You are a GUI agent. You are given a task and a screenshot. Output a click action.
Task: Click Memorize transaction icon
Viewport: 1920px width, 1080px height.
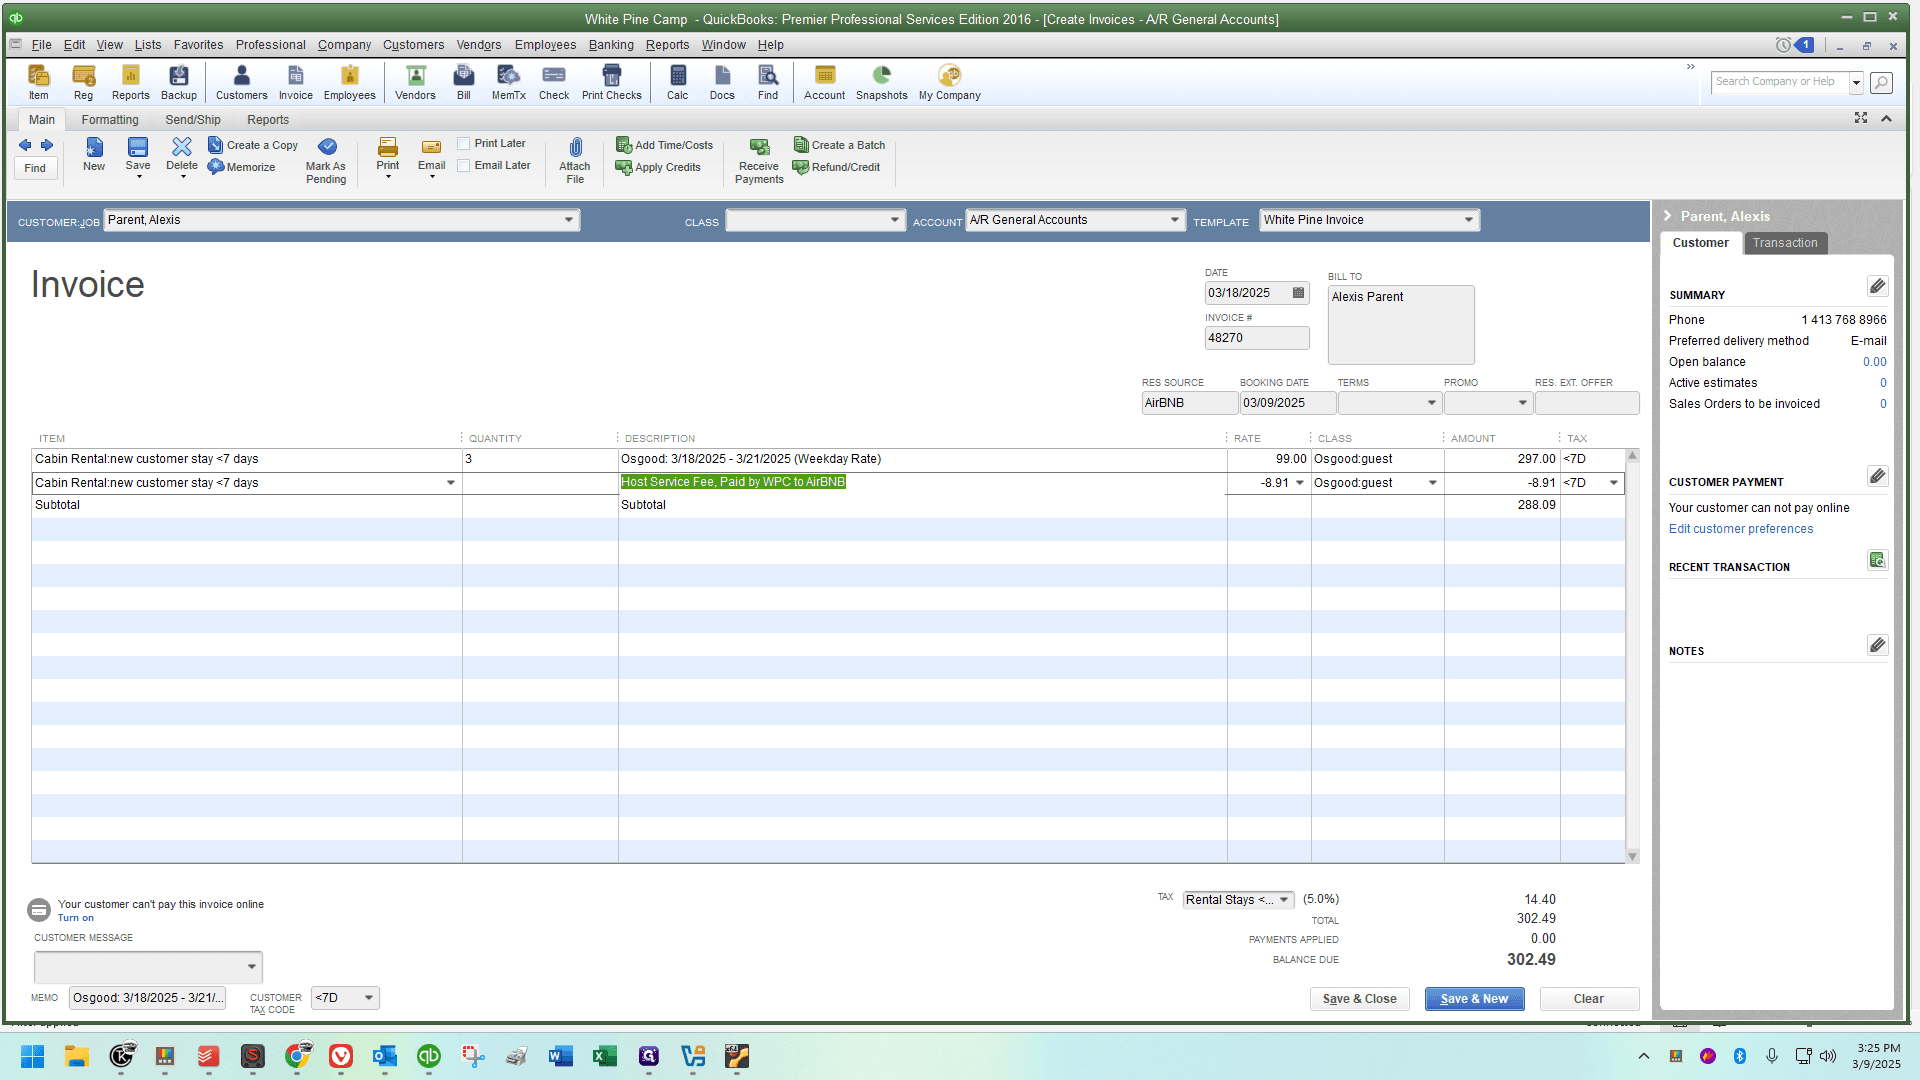pos(241,167)
